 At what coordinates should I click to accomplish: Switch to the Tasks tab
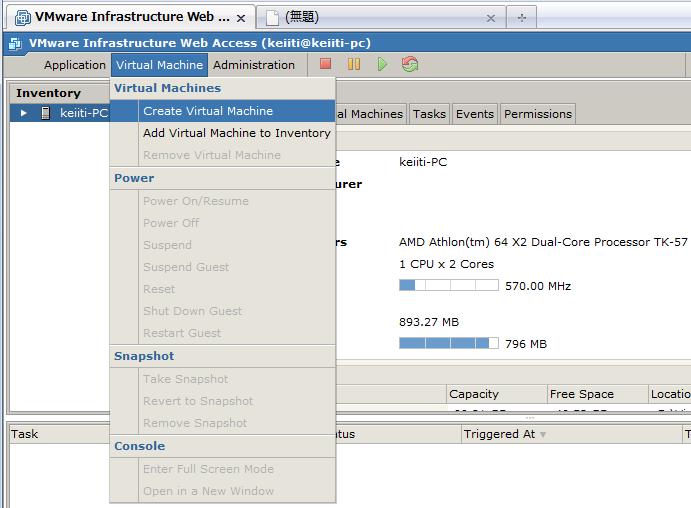point(429,114)
